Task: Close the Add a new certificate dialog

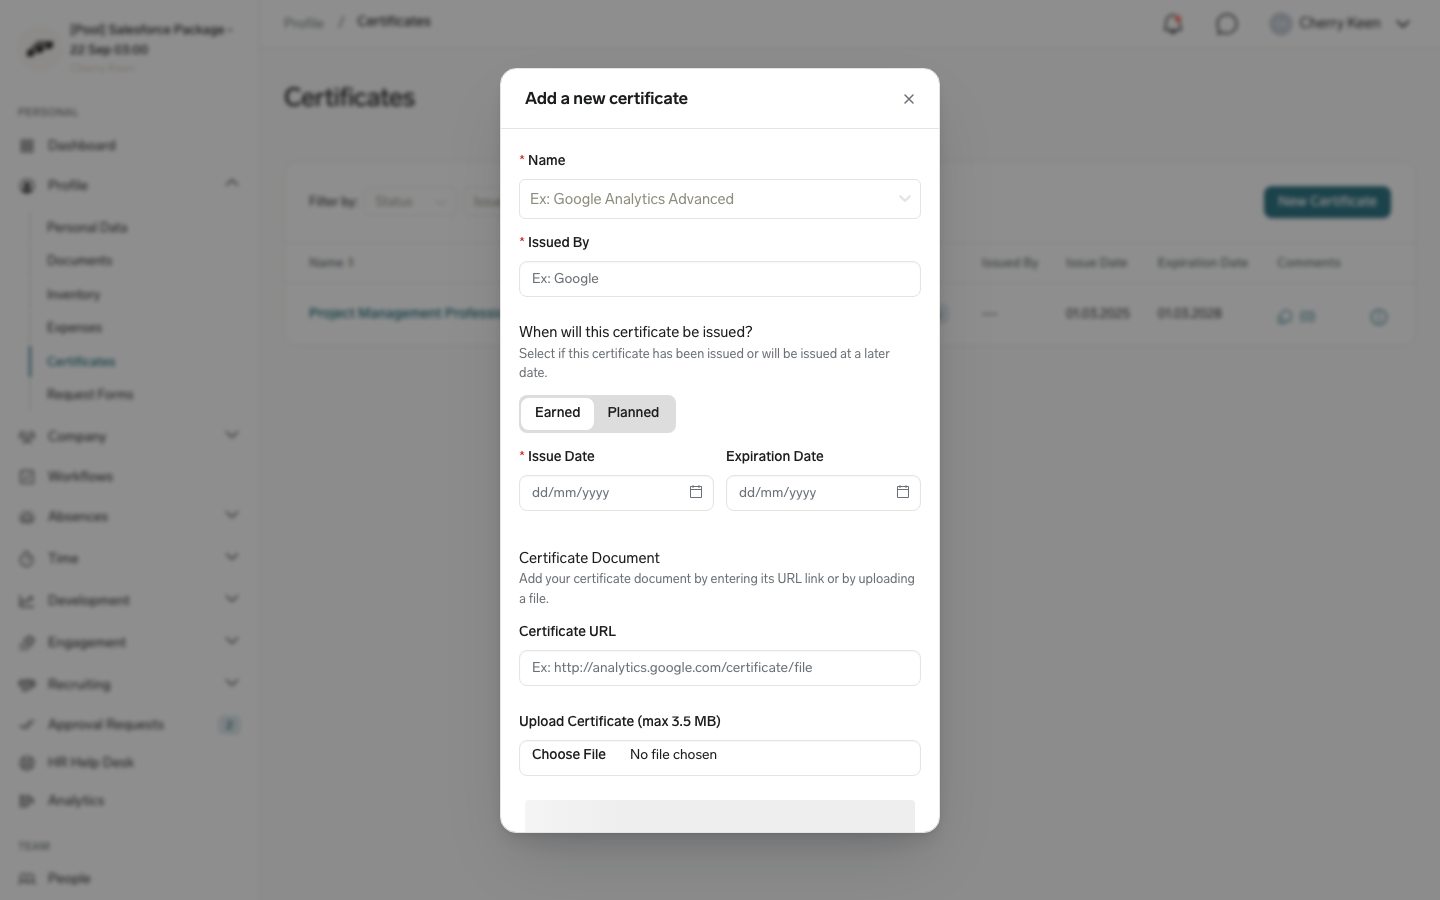Action: coord(909,99)
